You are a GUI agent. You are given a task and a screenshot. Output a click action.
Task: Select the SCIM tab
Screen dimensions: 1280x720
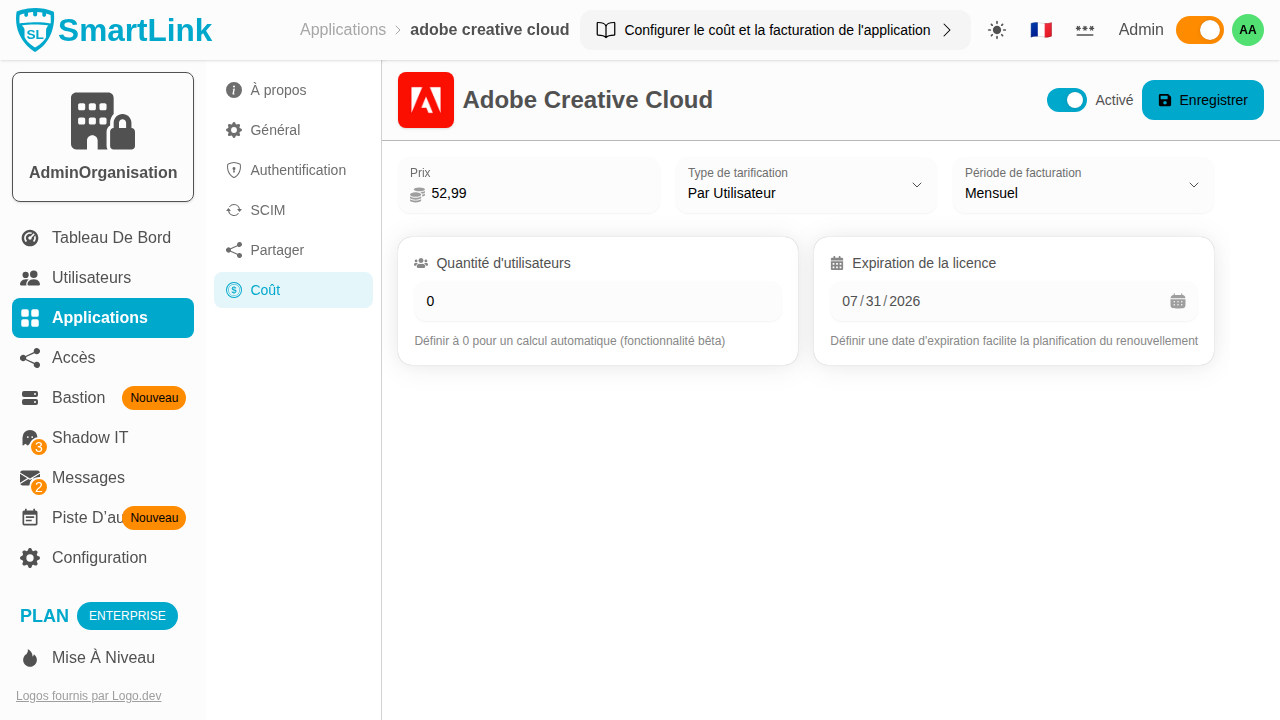[268, 210]
